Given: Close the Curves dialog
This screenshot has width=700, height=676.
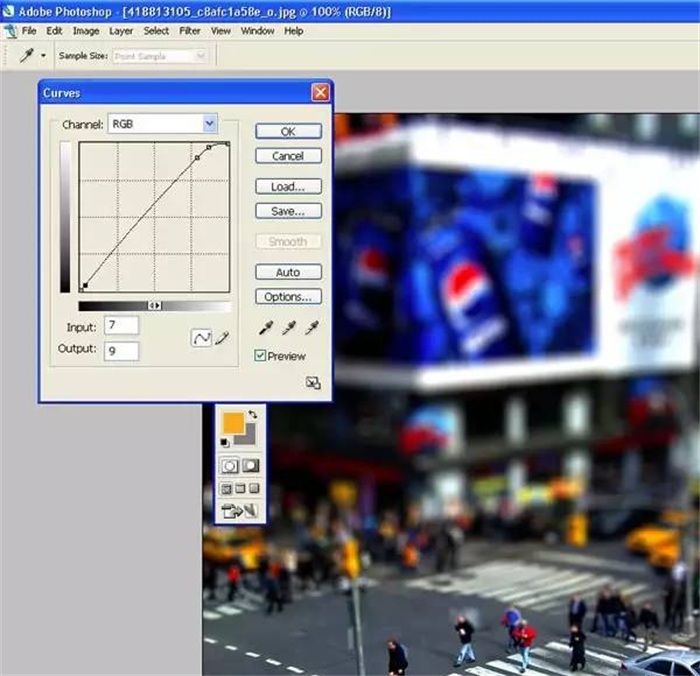Looking at the screenshot, I should [320, 93].
